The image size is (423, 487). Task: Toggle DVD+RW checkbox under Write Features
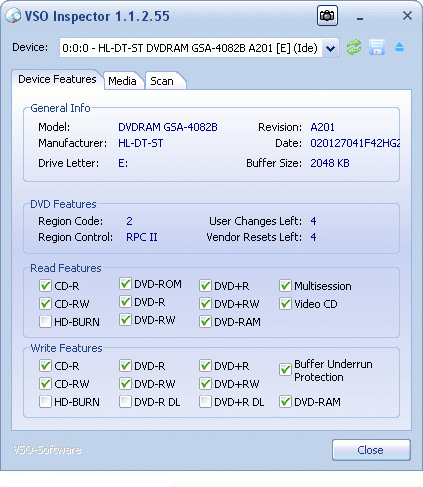(205, 384)
